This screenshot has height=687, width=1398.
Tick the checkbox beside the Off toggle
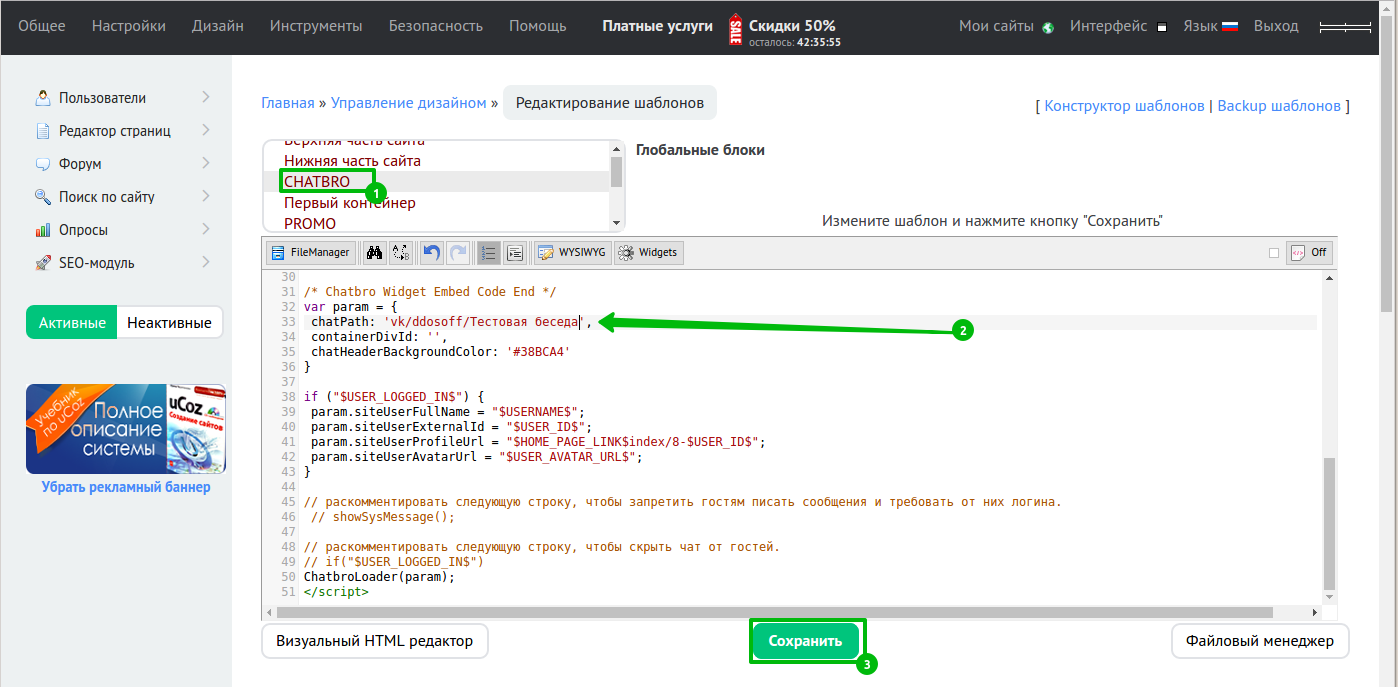[x=1274, y=253]
